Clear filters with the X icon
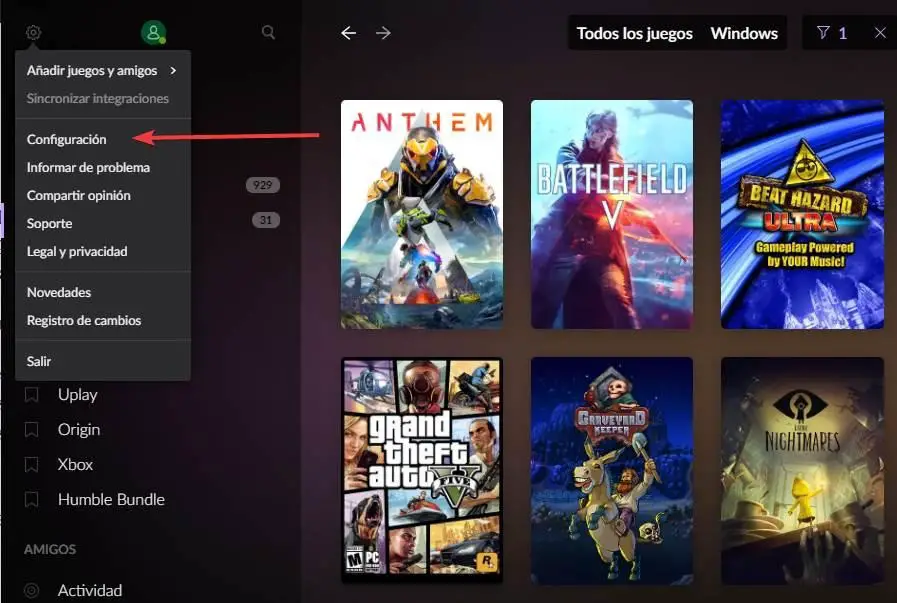 coord(880,33)
